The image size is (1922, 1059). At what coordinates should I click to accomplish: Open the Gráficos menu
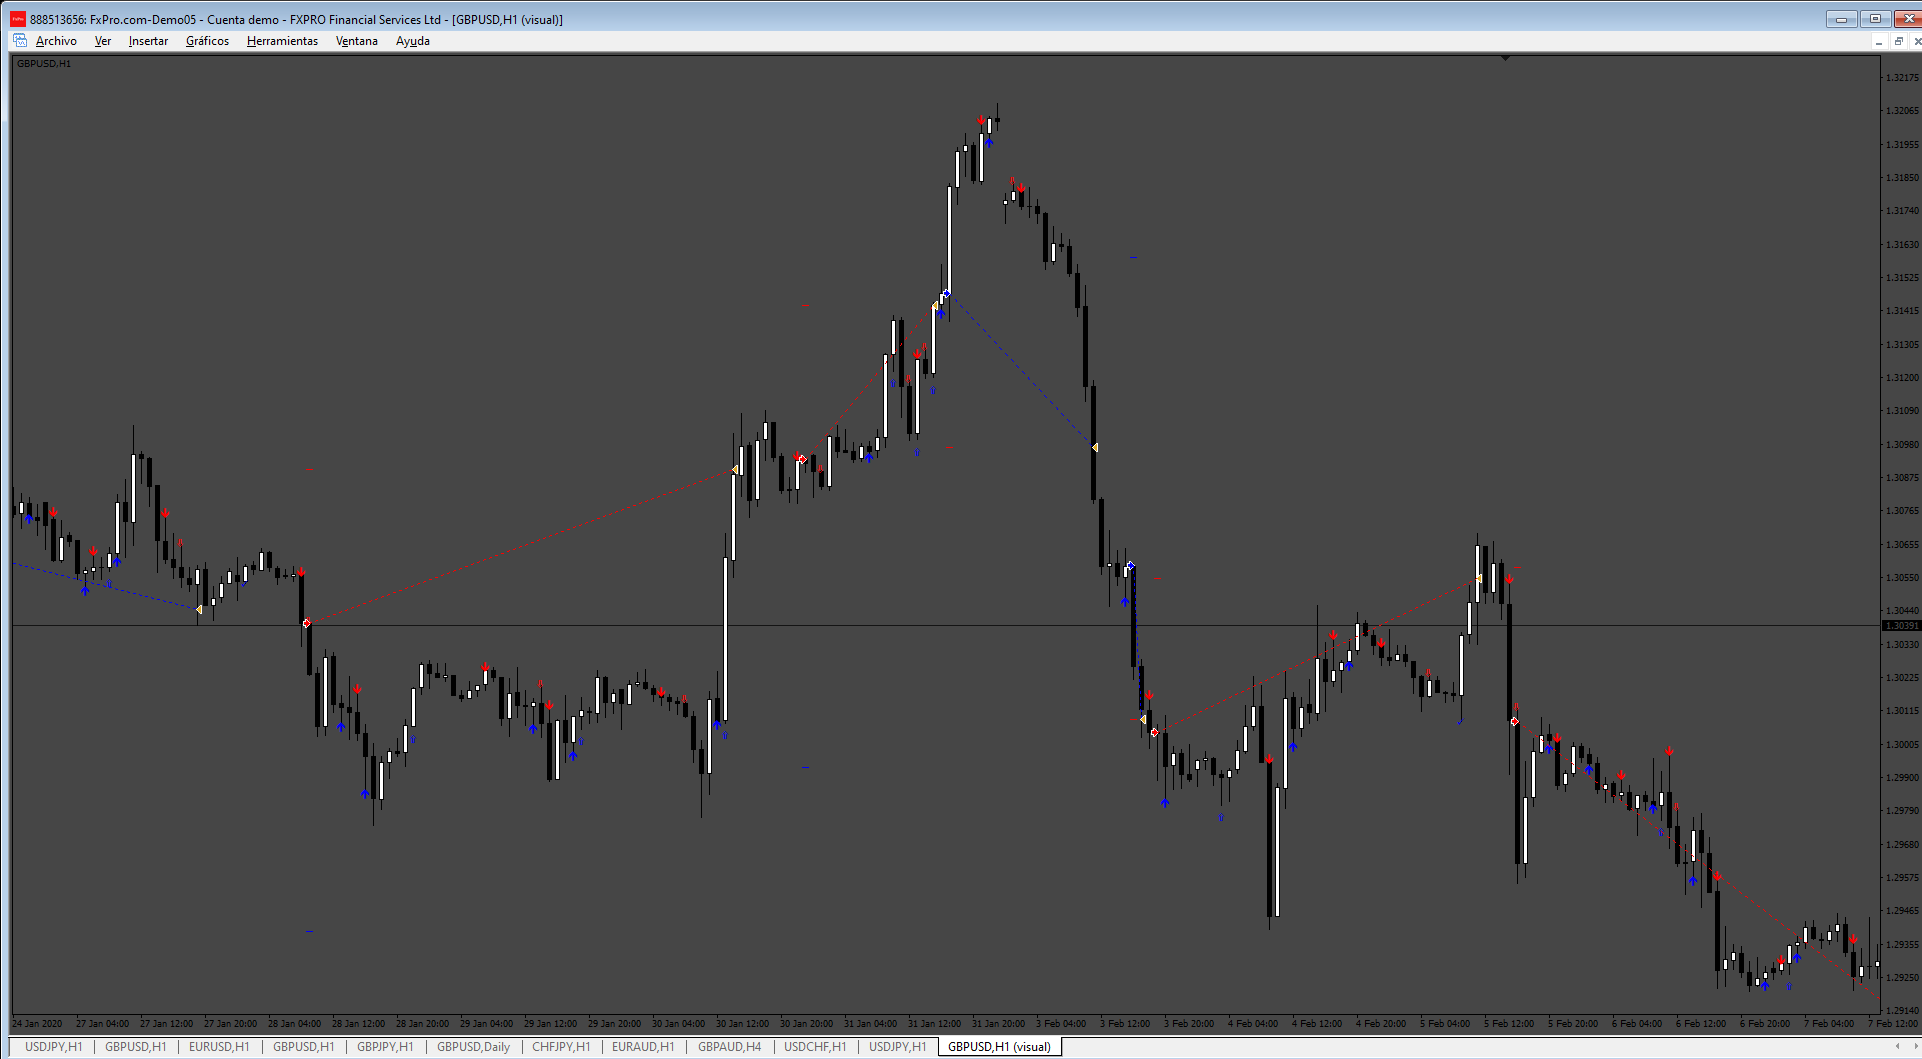[x=207, y=41]
